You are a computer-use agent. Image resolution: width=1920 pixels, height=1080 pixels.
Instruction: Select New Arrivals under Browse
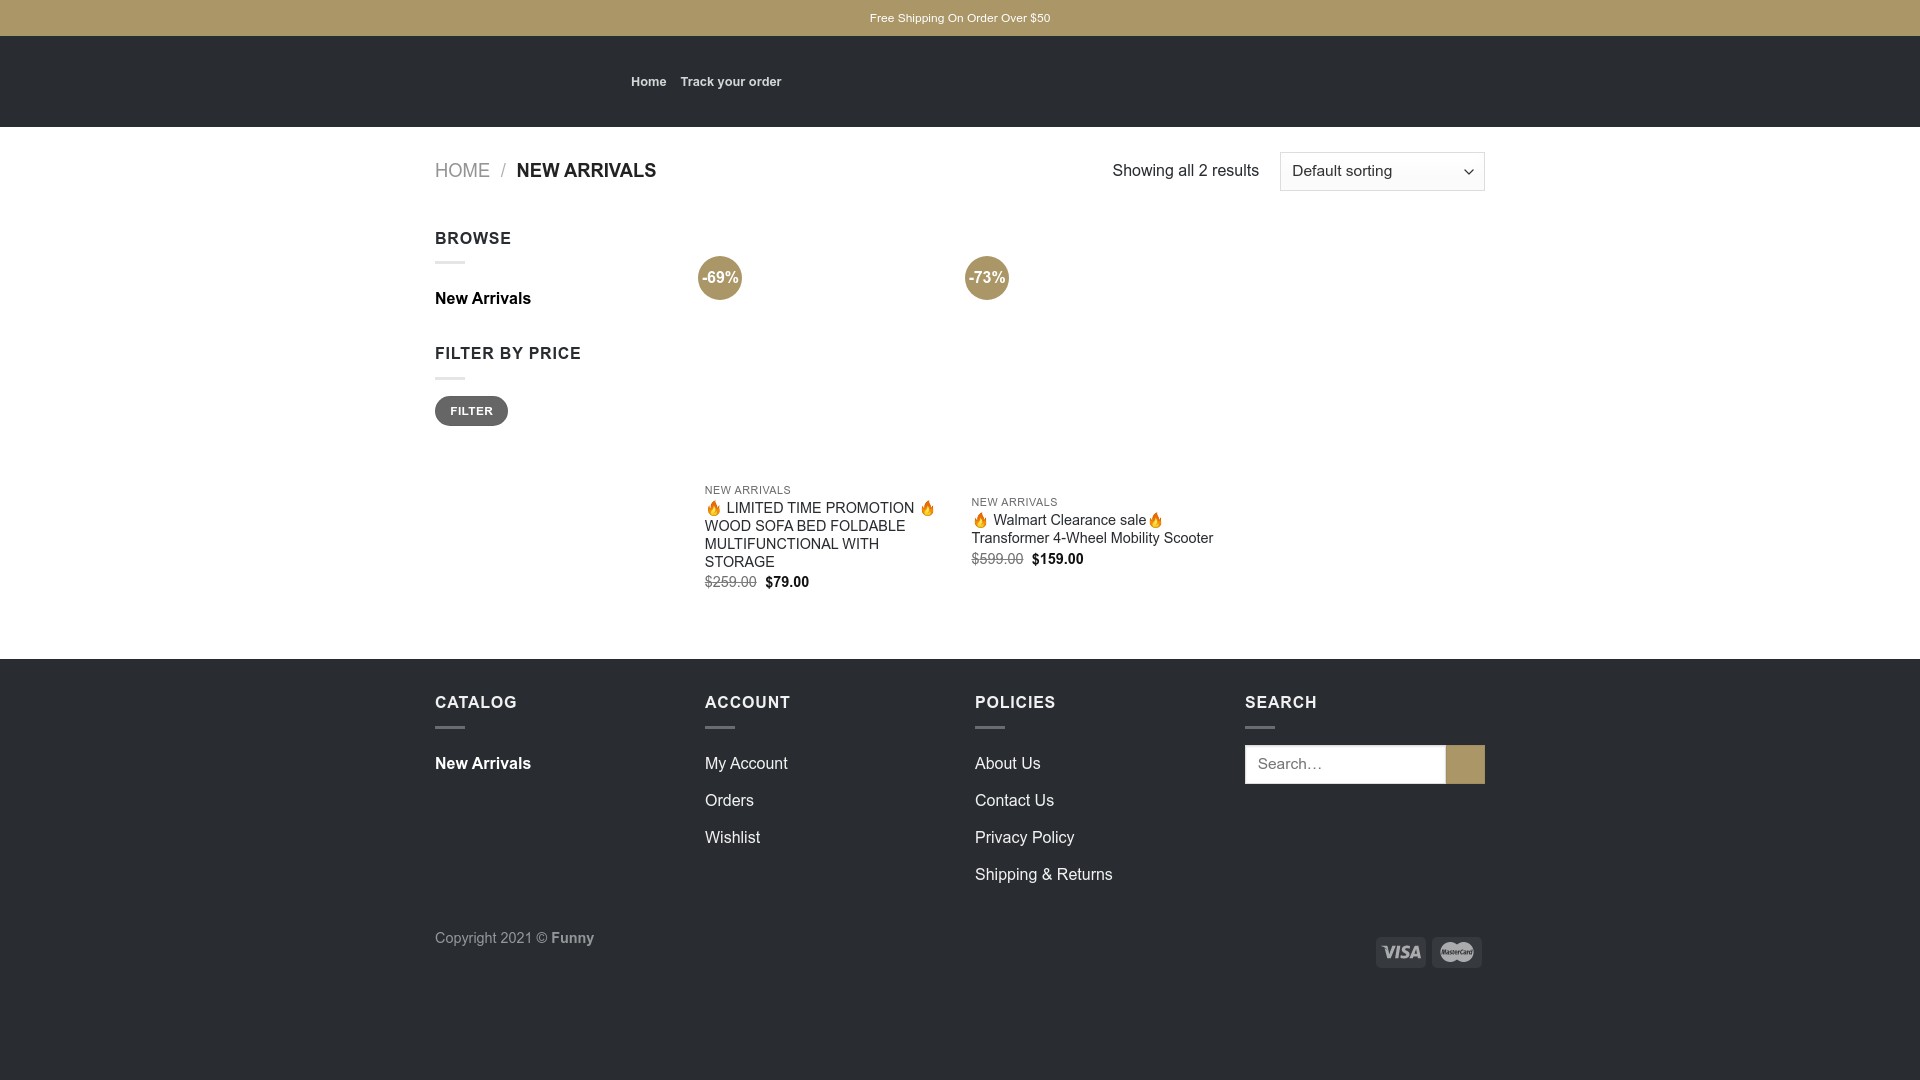[483, 299]
